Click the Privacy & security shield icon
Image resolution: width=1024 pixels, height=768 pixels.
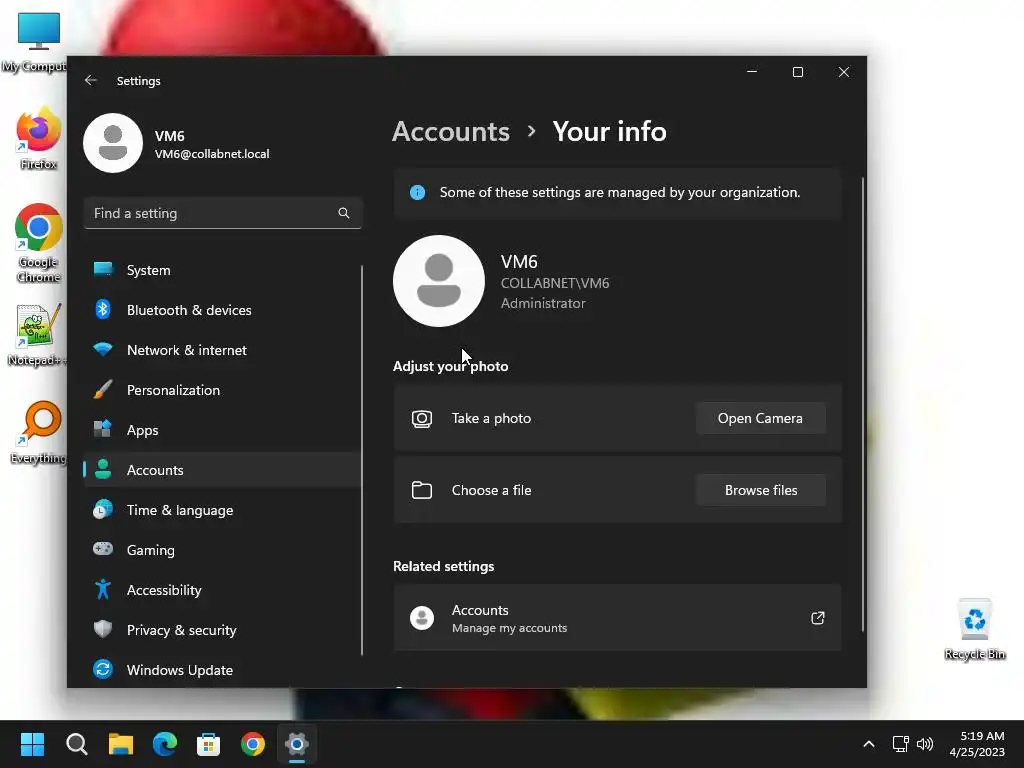(x=103, y=629)
